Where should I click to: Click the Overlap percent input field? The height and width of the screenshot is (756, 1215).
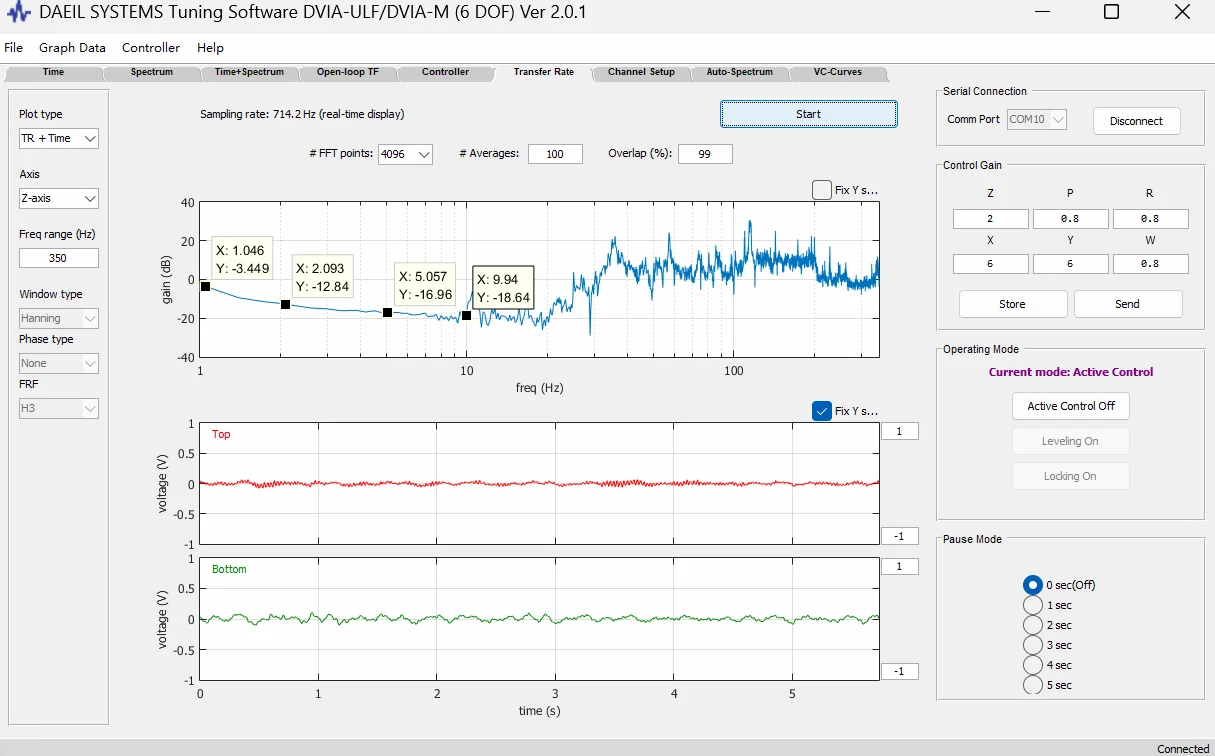click(705, 154)
